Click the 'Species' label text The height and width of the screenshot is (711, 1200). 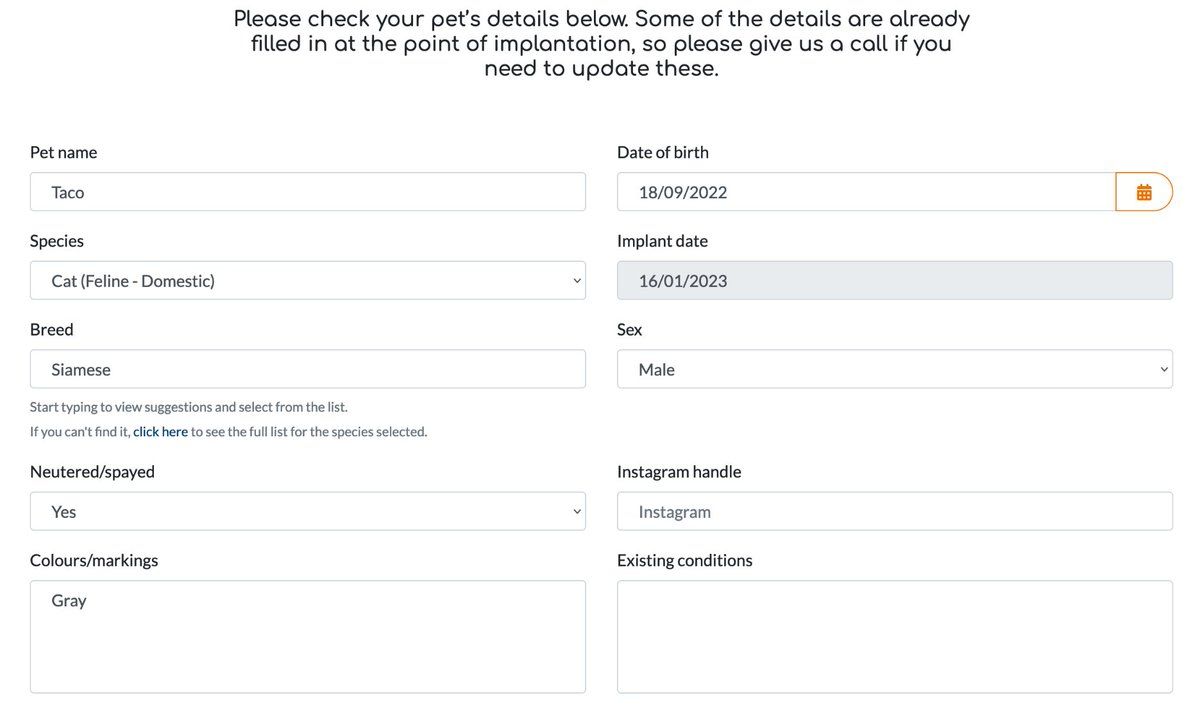coord(57,241)
